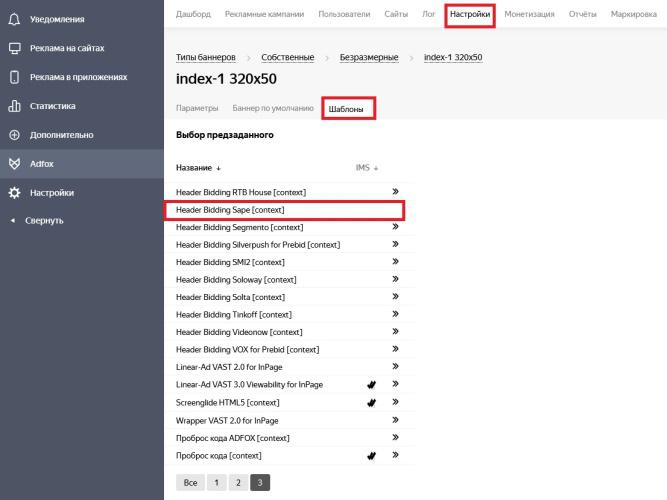Open Настройки in the top menu

470,14
